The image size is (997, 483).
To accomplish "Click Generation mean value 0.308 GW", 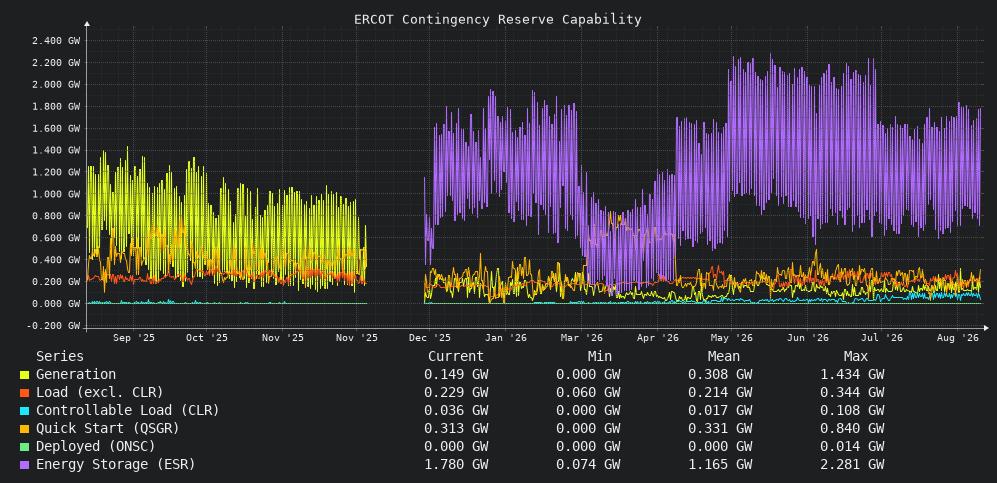I will point(720,375).
